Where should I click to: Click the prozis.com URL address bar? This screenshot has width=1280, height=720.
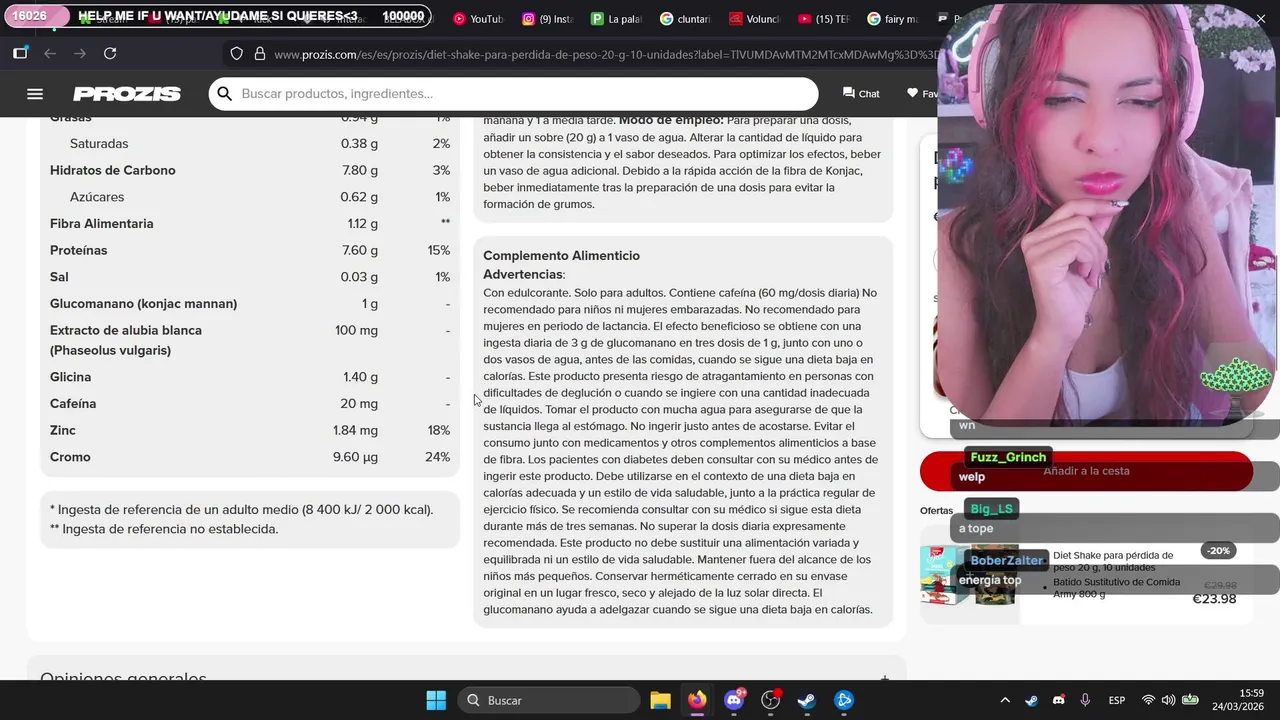pyautogui.click(x=606, y=54)
